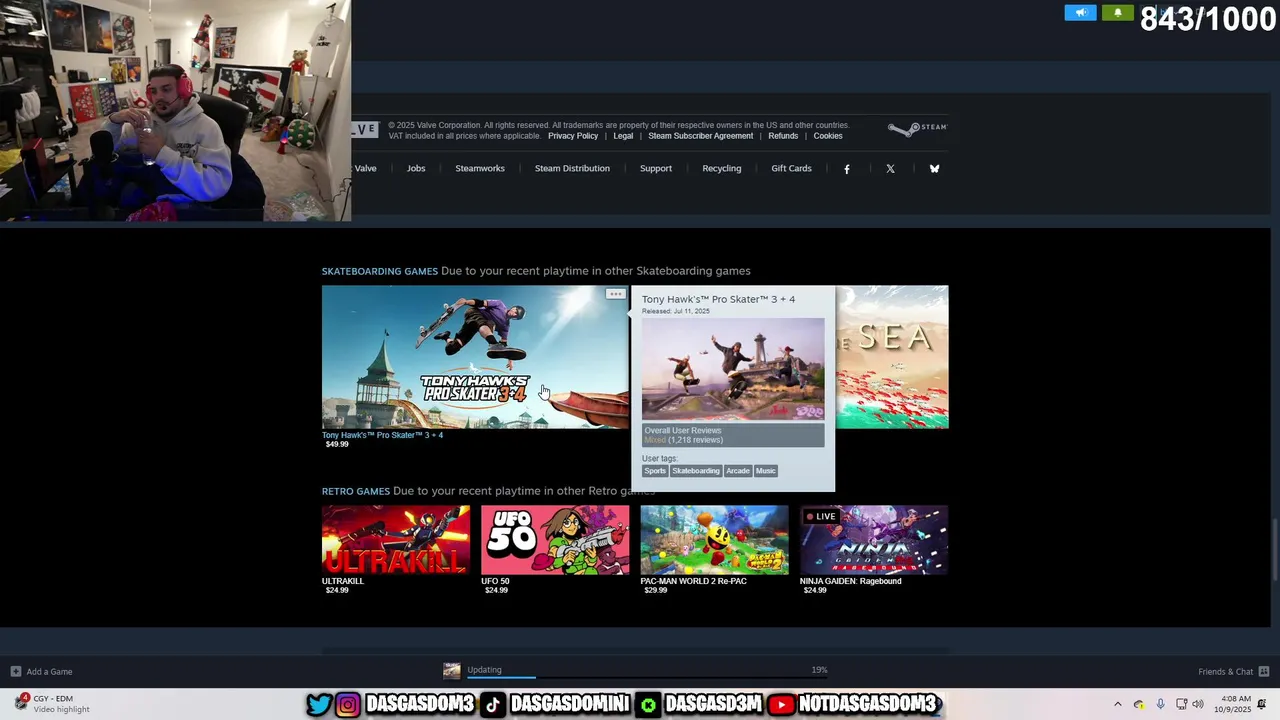Open the SEA game capsule image
The width and height of the screenshot is (1280, 720).
pyautogui.click(x=892, y=357)
